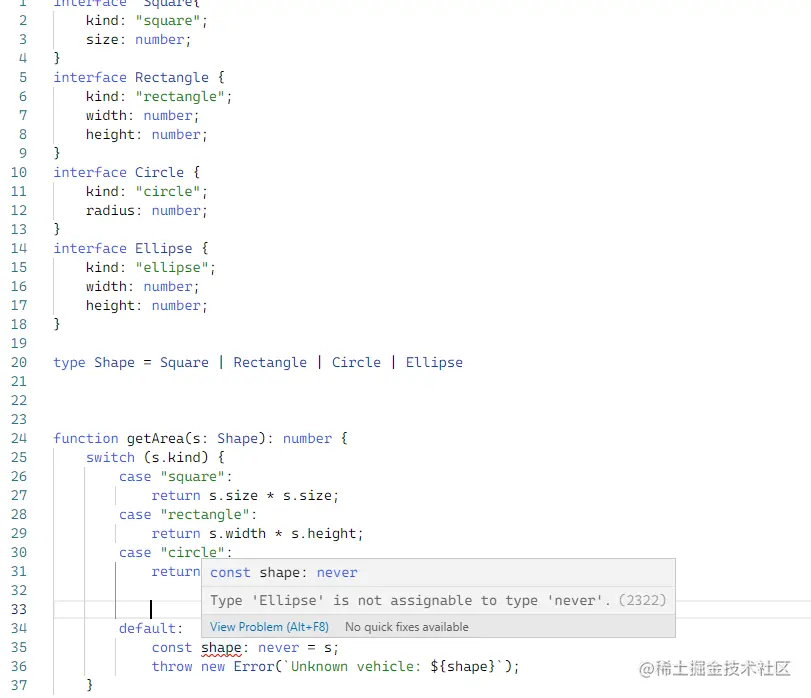This screenshot has height=698, width=811.
Task: Click 'Rectangle' in the Shape union on line 20
Action: pos(270,362)
